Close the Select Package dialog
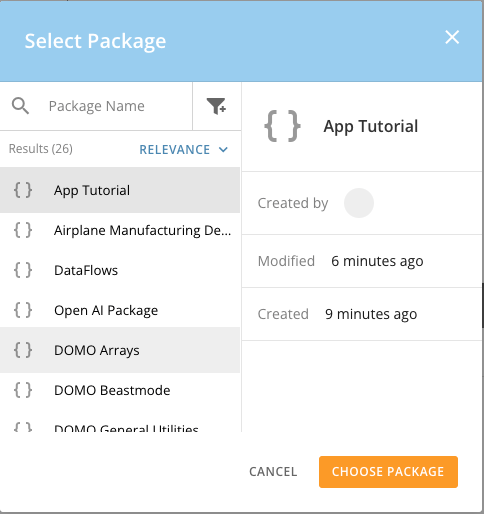This screenshot has height=514, width=484. [452, 37]
